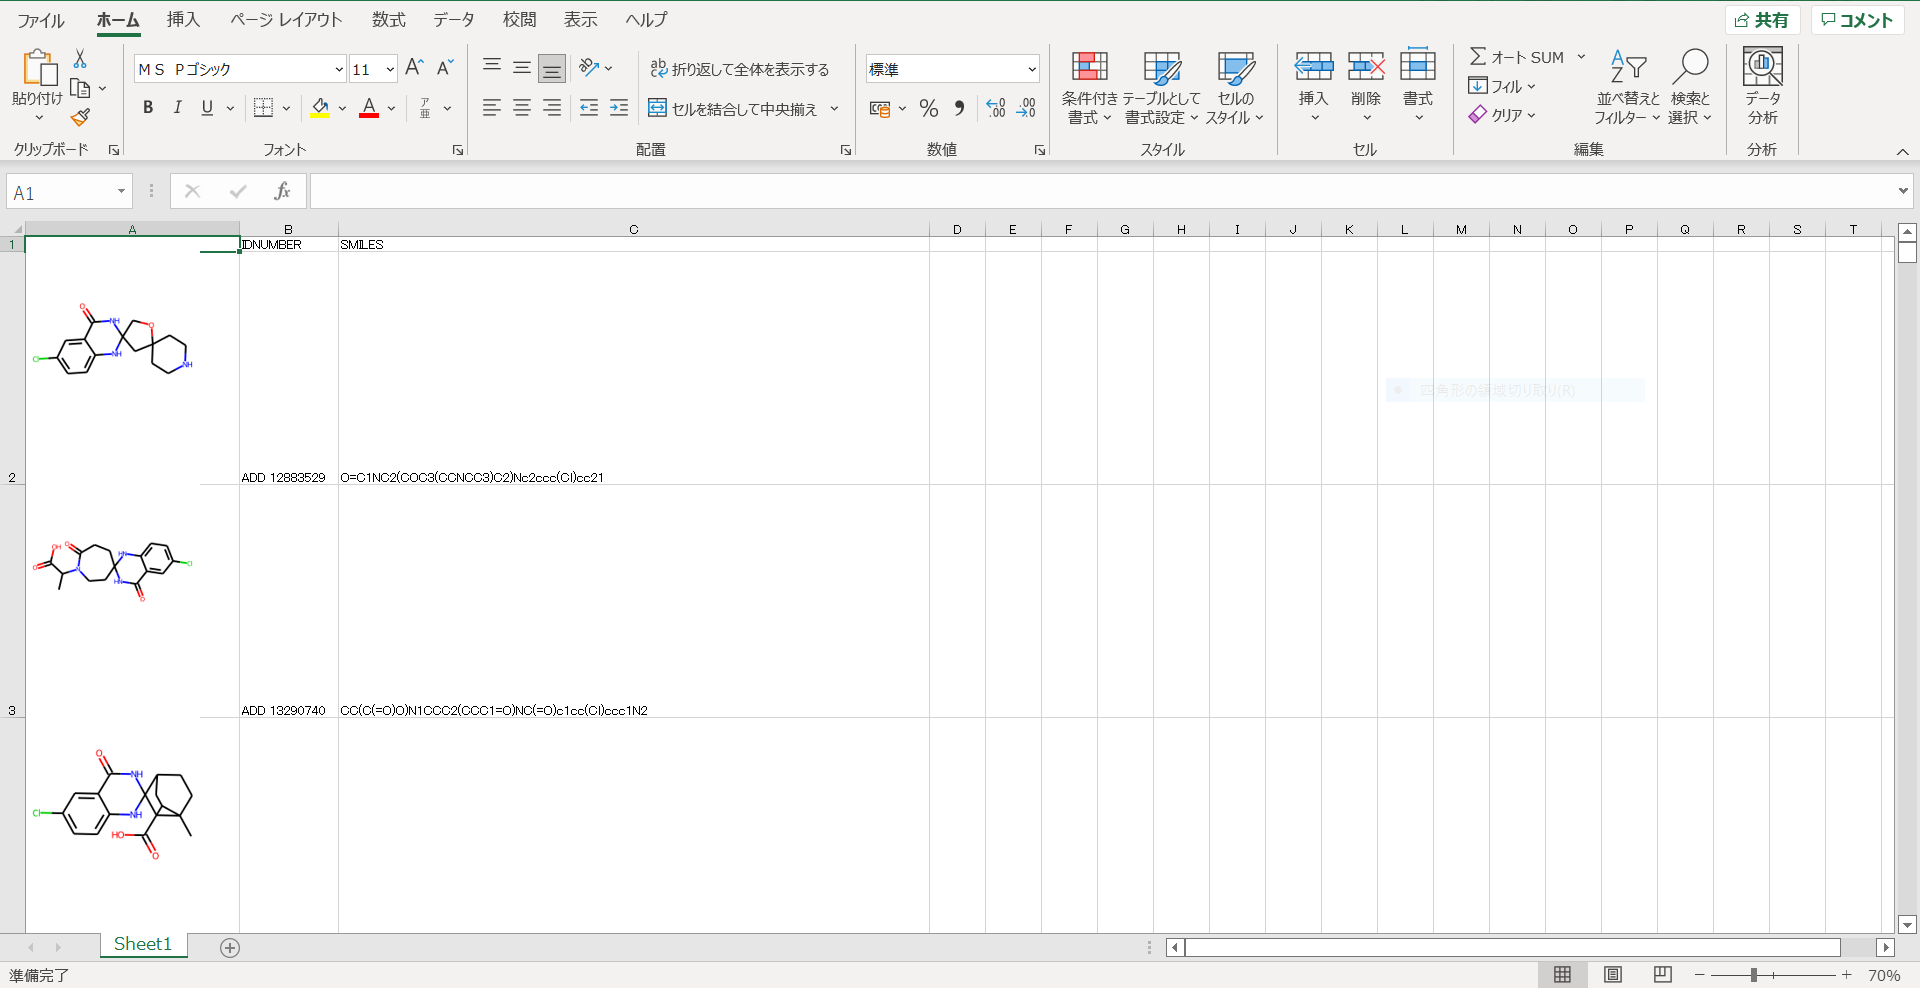Click the Share (共有) button
The width and height of the screenshot is (1920, 988).
click(x=1762, y=20)
